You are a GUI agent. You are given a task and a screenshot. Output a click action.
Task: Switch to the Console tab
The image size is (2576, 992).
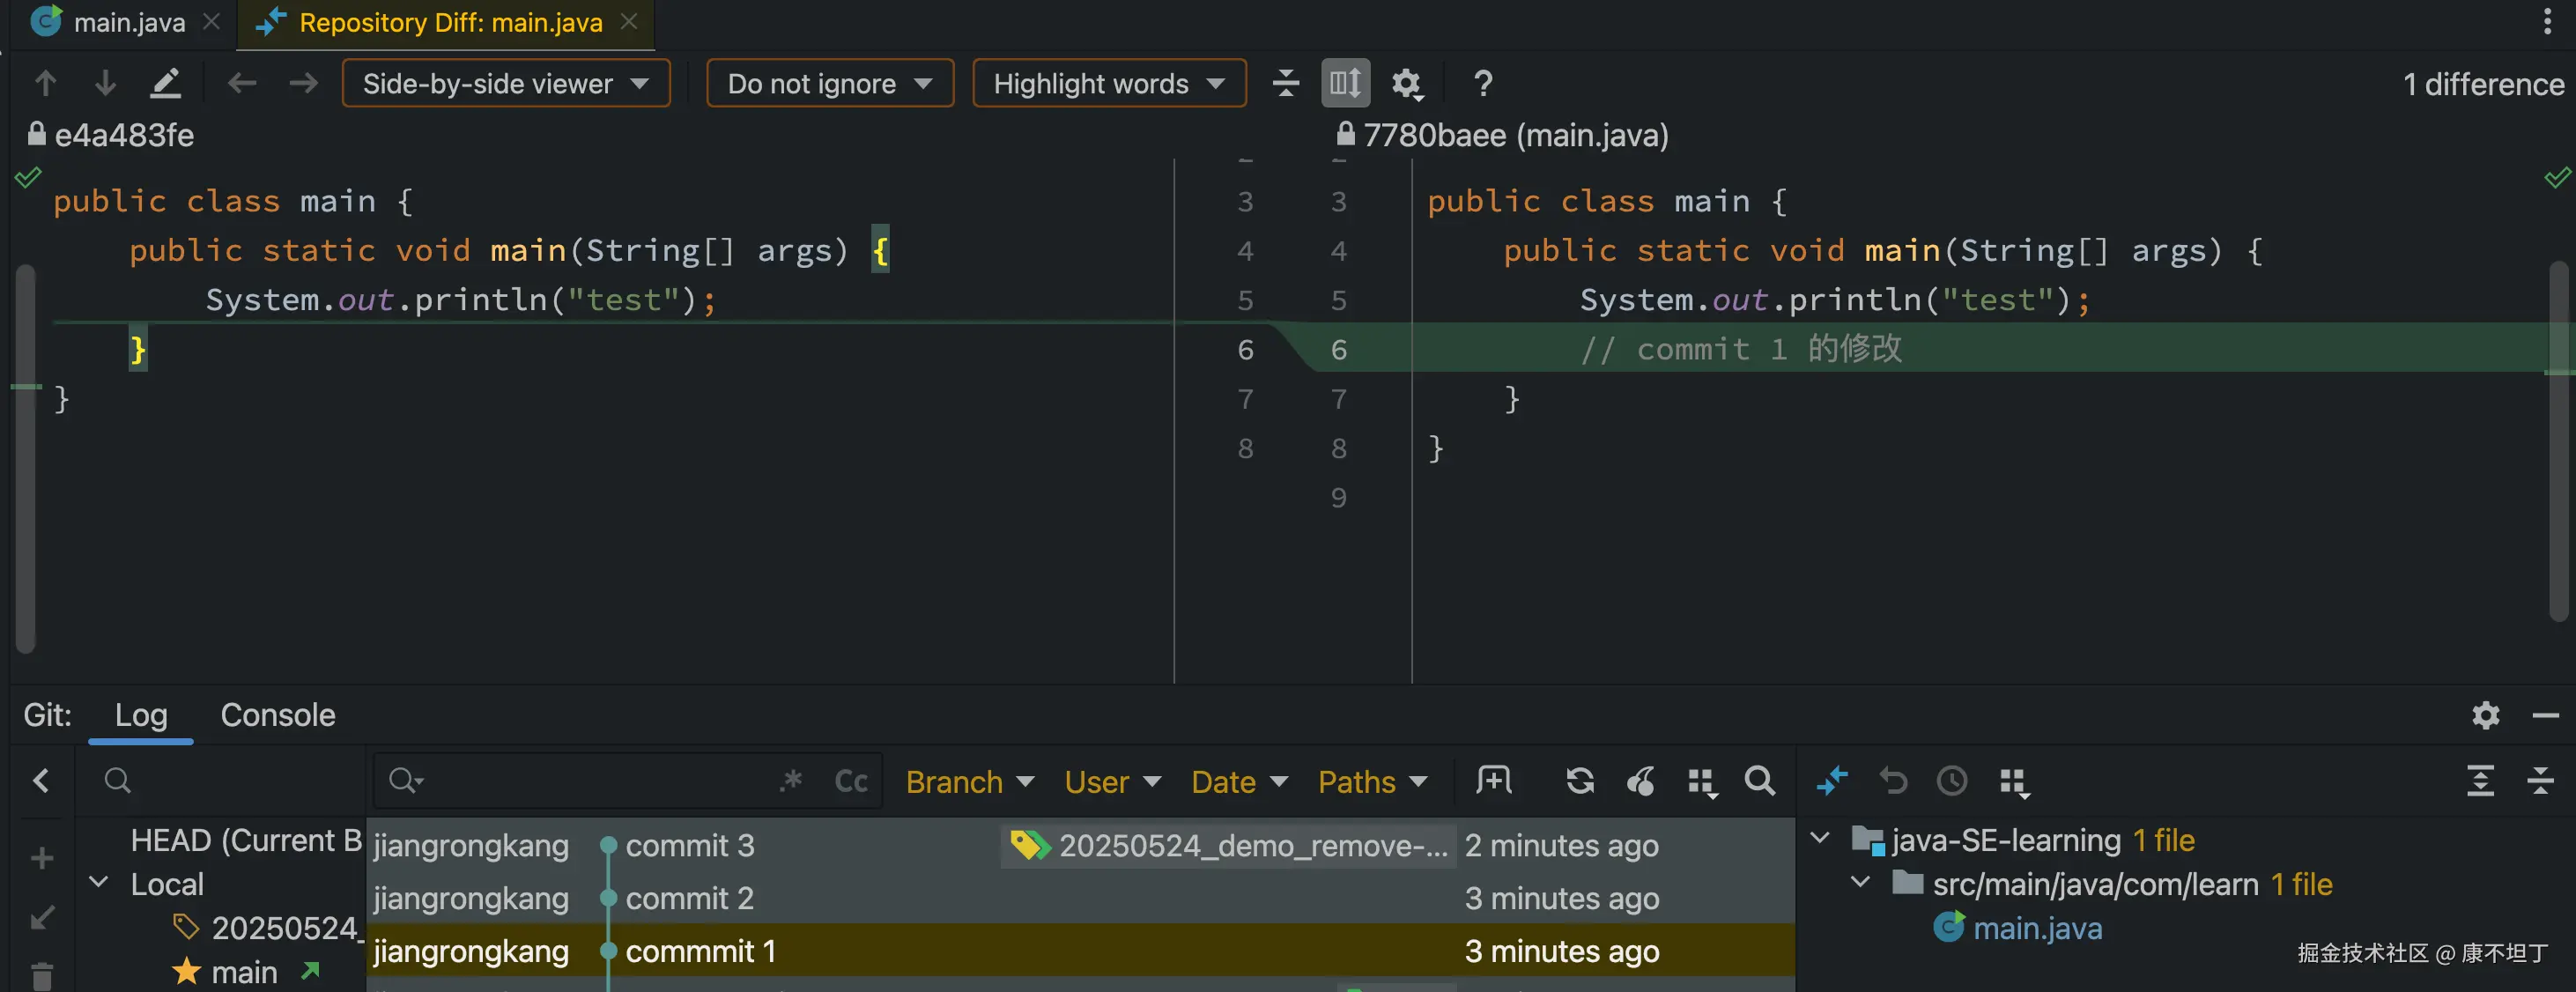(x=277, y=715)
